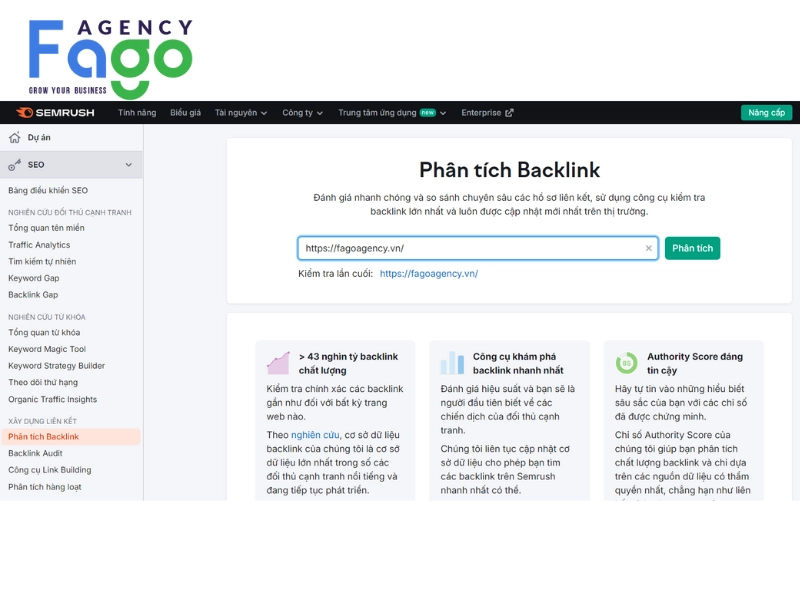Click 'Công cụ khám phá backlink nhanh nhất' title

(518, 363)
